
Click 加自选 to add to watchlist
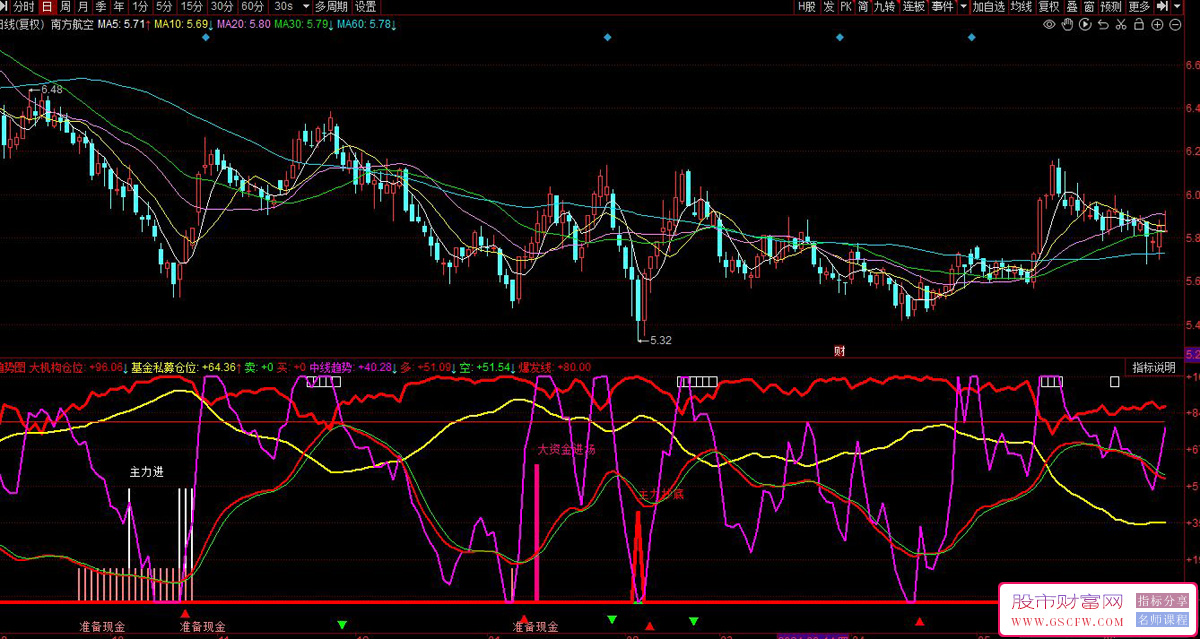pyautogui.click(x=989, y=6)
